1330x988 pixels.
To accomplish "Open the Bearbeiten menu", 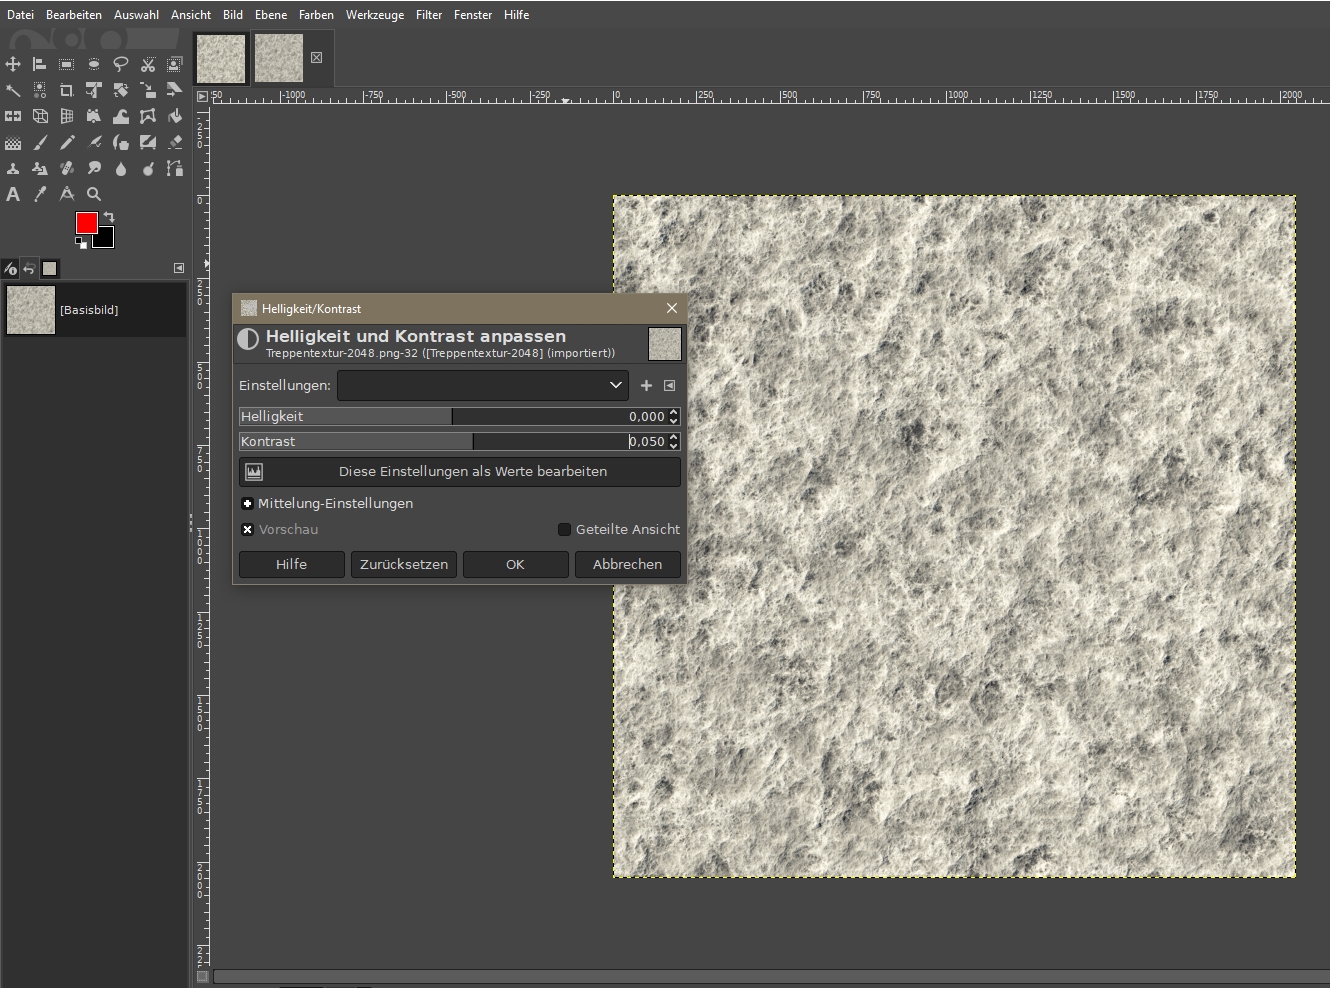I will click(74, 15).
